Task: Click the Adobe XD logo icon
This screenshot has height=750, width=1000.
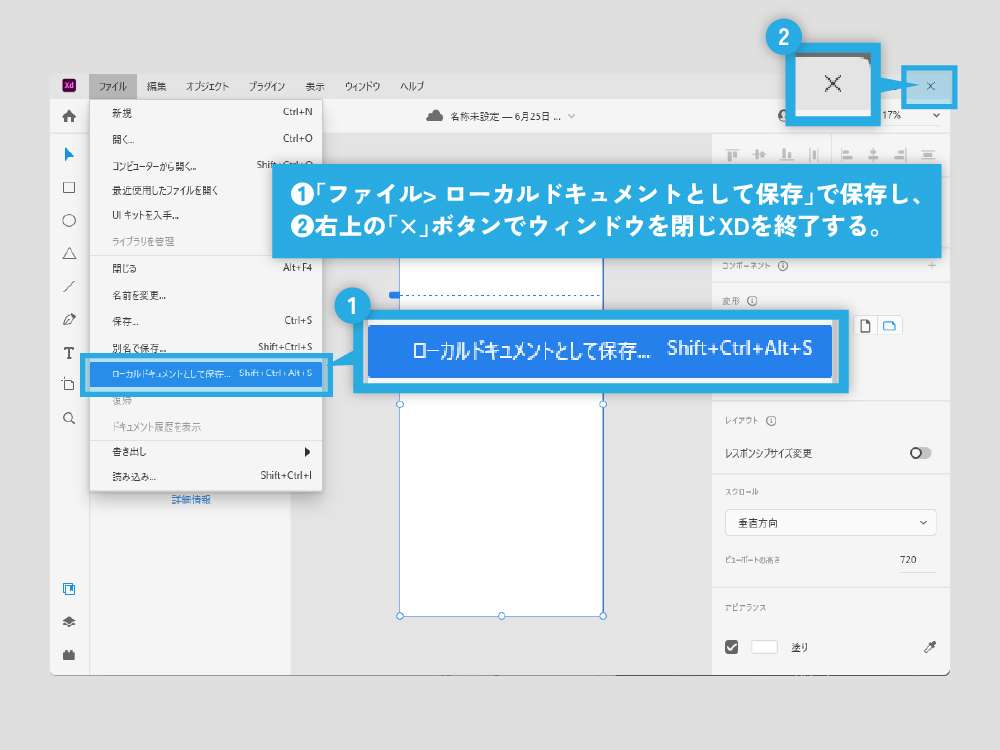Action: tap(69, 85)
